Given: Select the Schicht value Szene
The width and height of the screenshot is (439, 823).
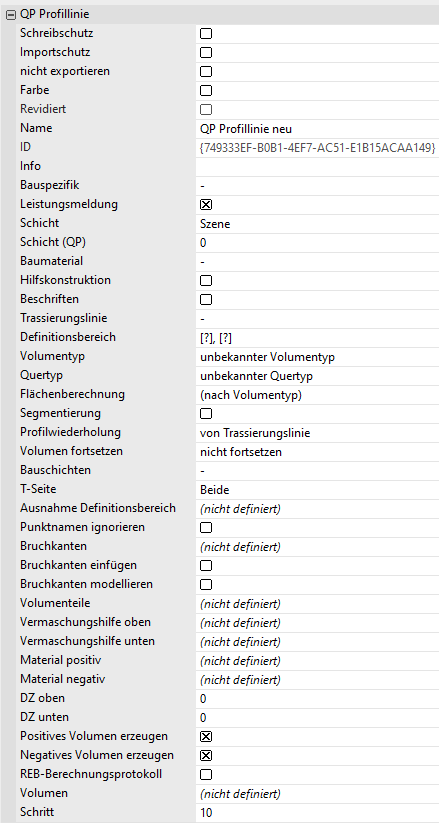Looking at the screenshot, I should [317, 224].
